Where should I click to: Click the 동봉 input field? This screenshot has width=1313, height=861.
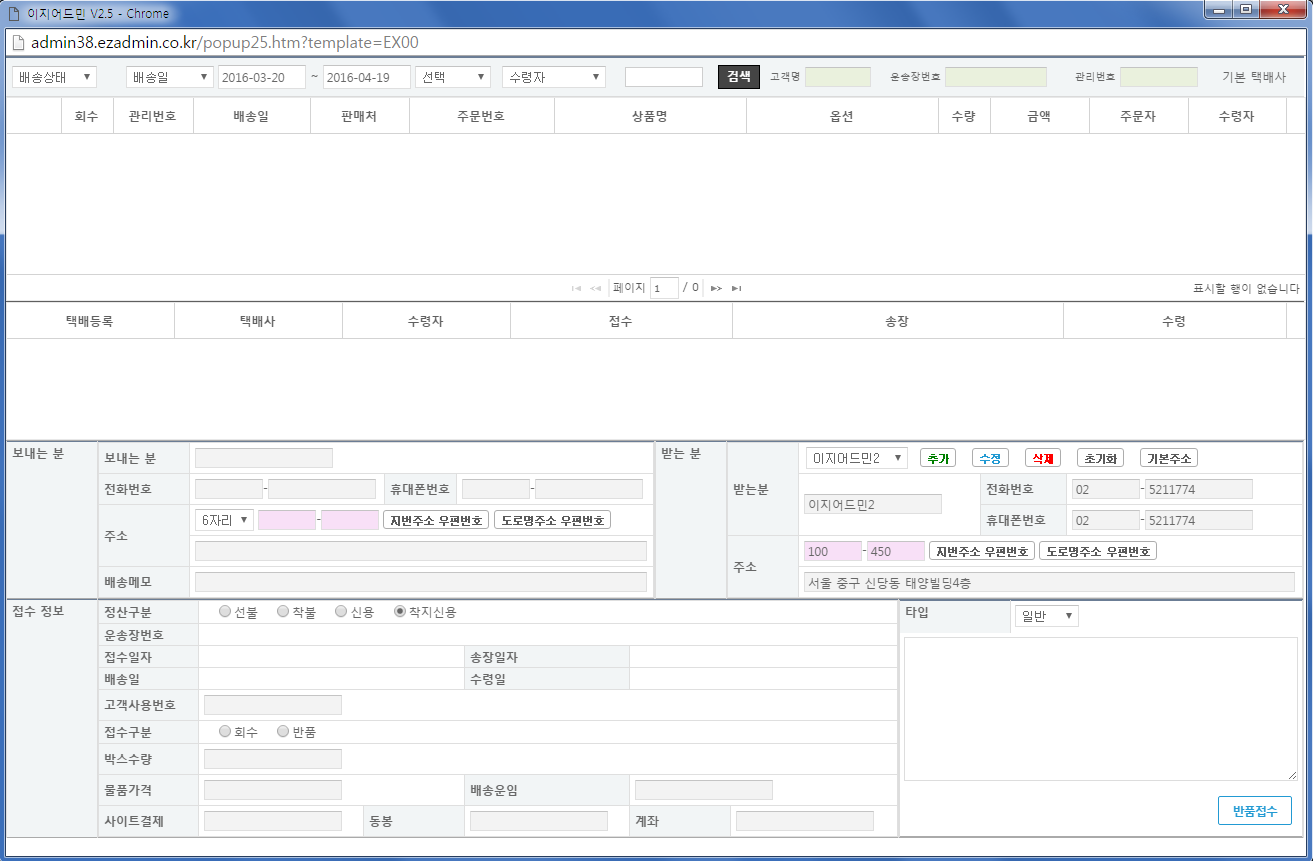pos(539,821)
